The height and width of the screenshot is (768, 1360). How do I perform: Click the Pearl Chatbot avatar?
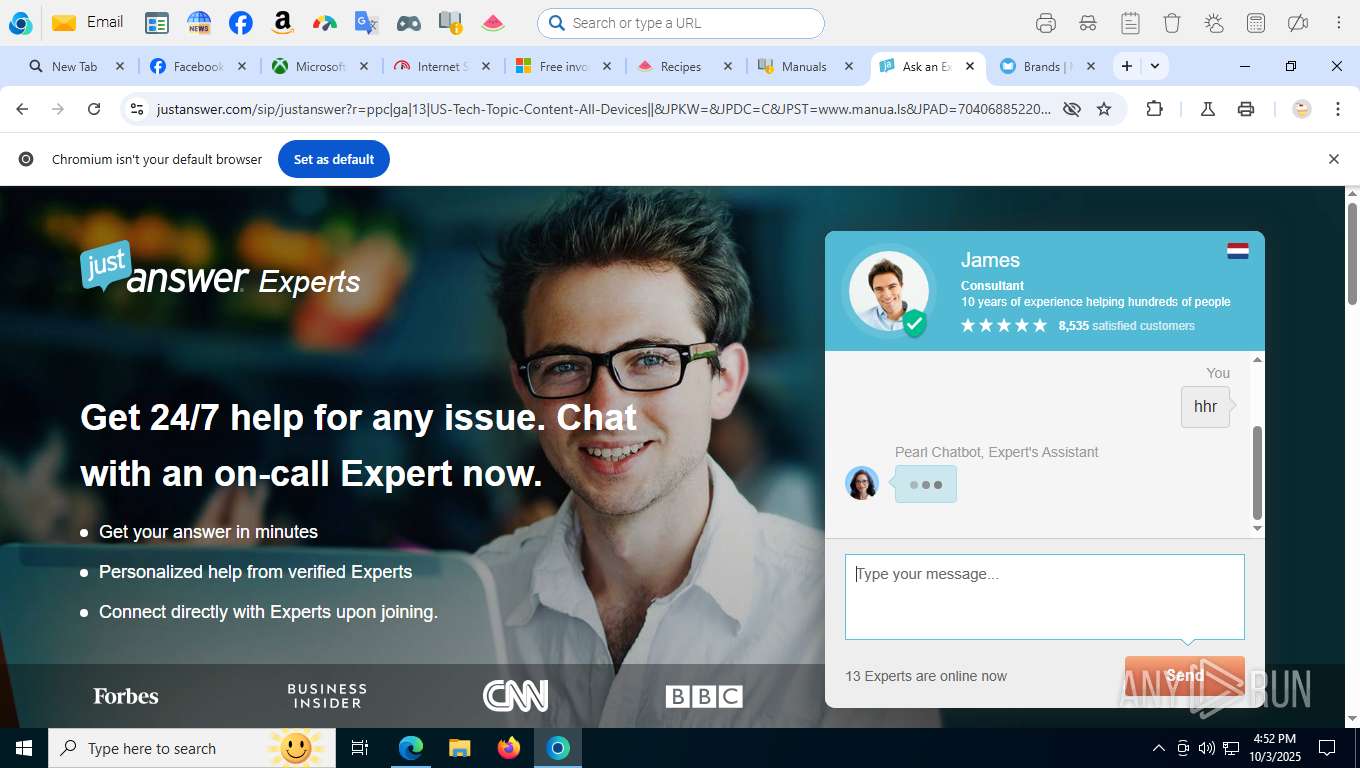tap(862, 483)
